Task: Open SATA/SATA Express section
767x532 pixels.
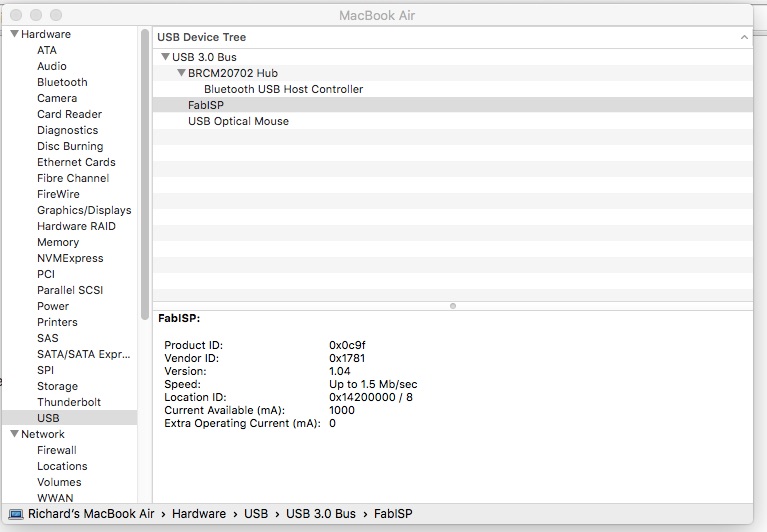Action: (84, 354)
